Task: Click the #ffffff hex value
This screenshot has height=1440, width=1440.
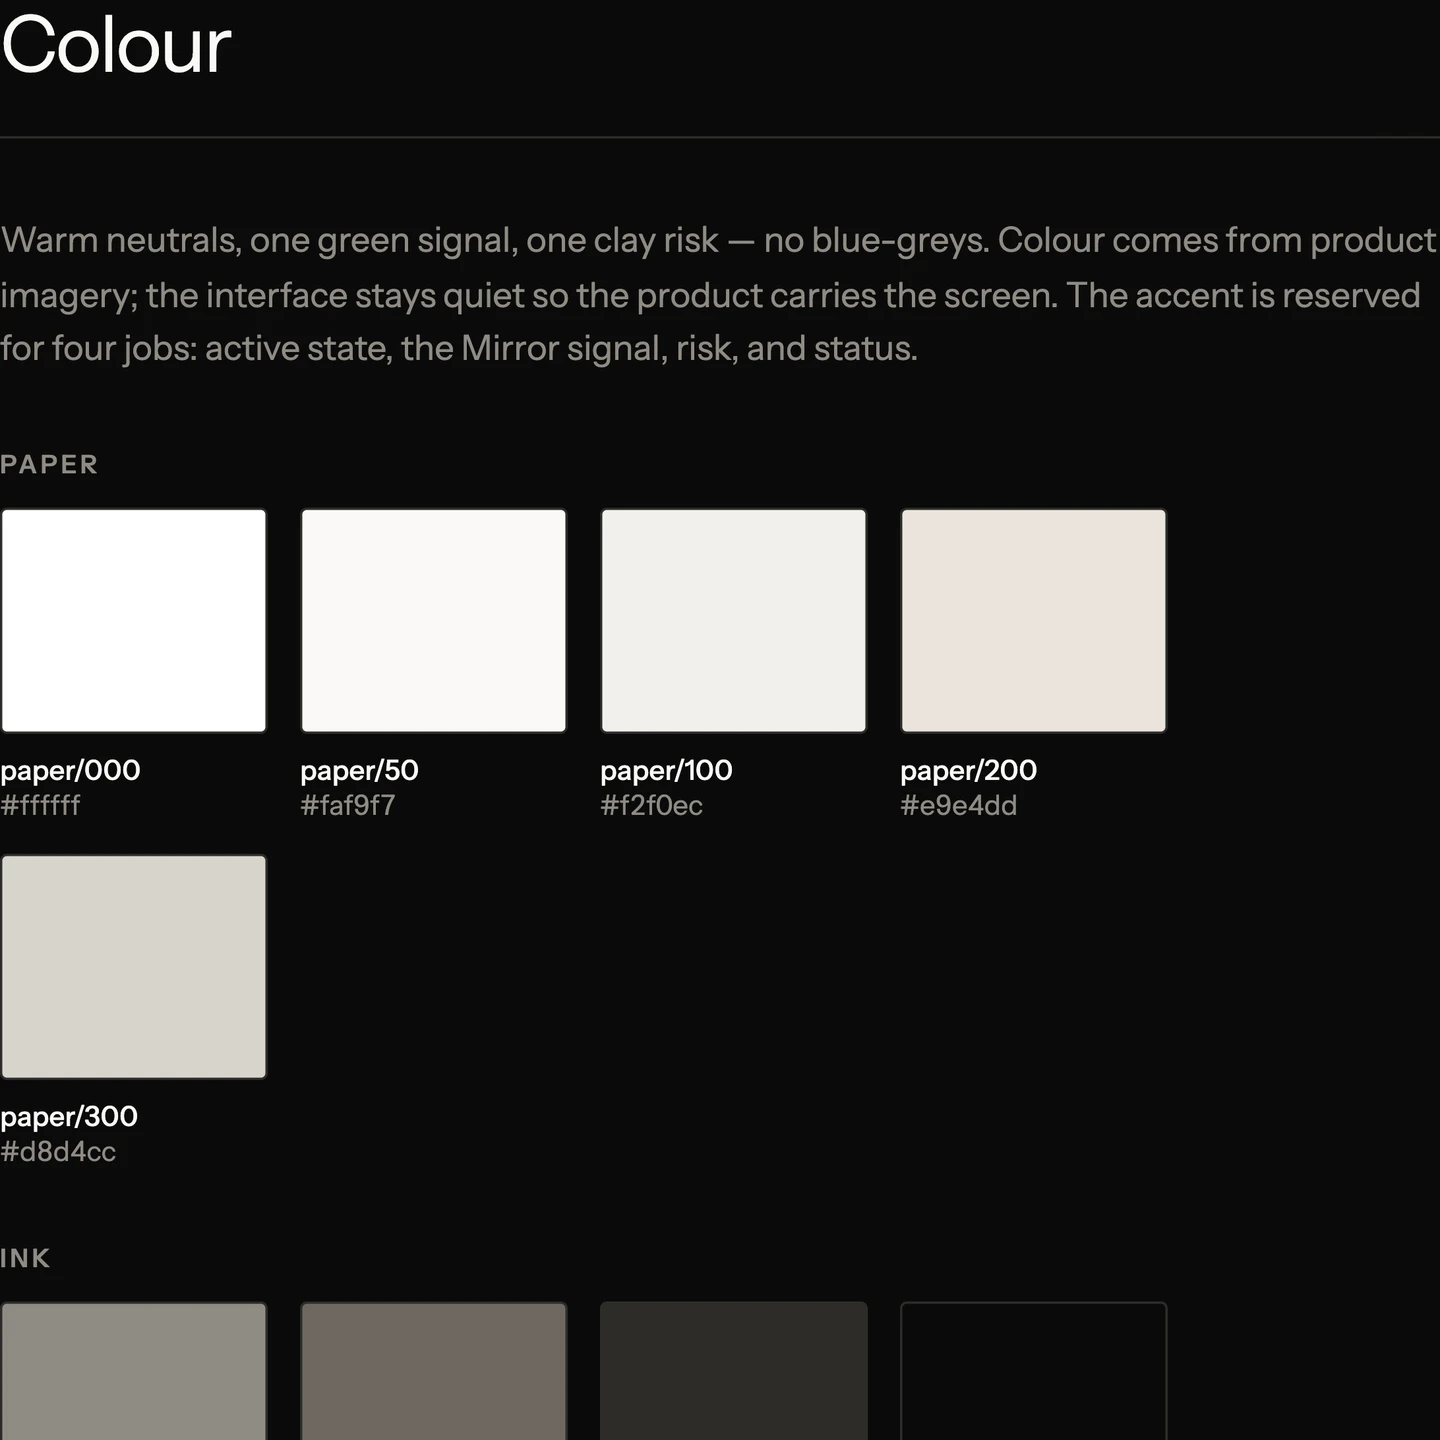Action: tap(40, 805)
